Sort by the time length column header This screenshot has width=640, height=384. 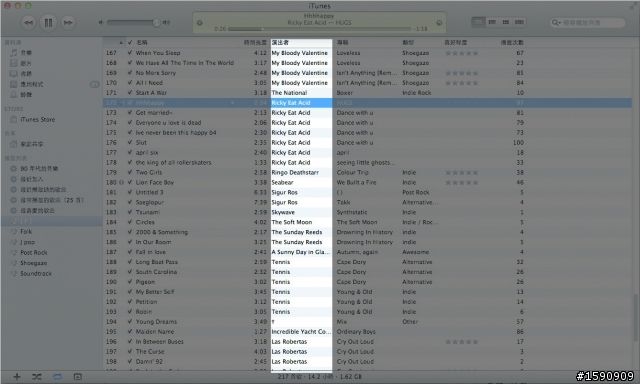255,42
